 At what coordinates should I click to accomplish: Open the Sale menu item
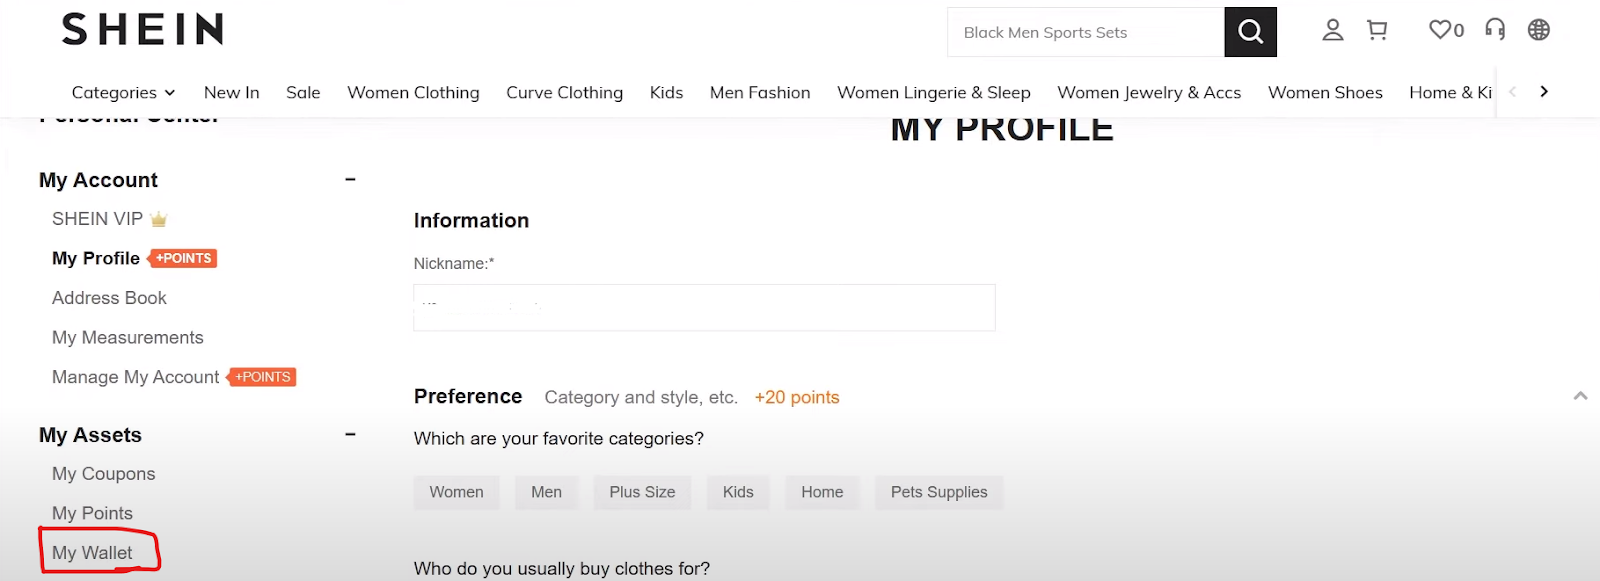click(303, 93)
